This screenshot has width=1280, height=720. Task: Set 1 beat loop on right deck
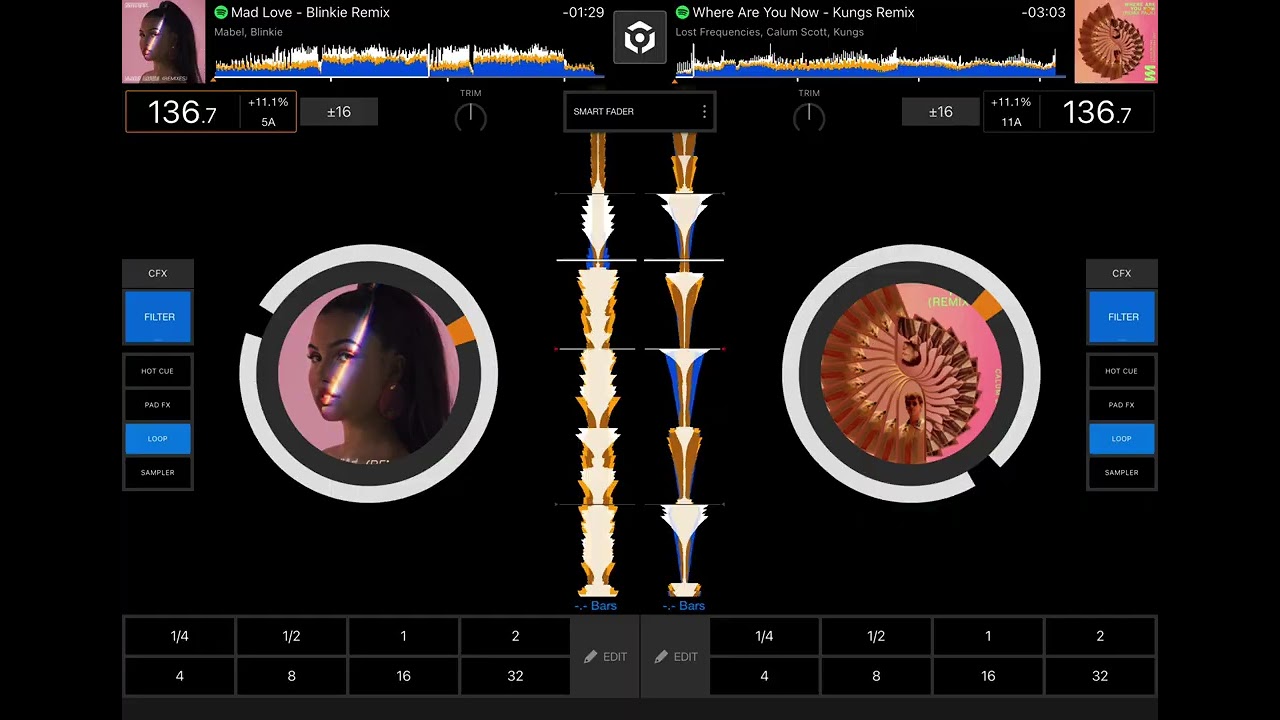[988, 636]
